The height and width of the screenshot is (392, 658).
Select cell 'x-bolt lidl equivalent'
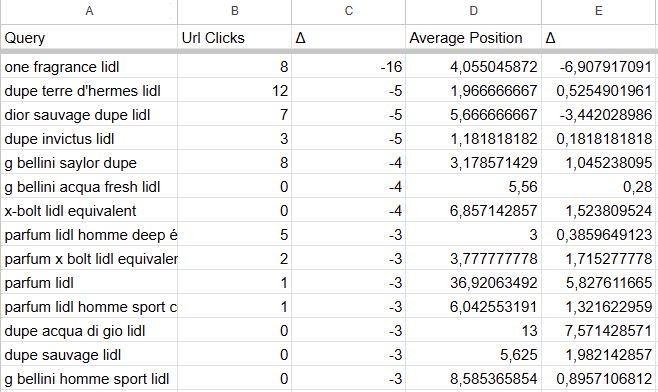click(x=89, y=210)
